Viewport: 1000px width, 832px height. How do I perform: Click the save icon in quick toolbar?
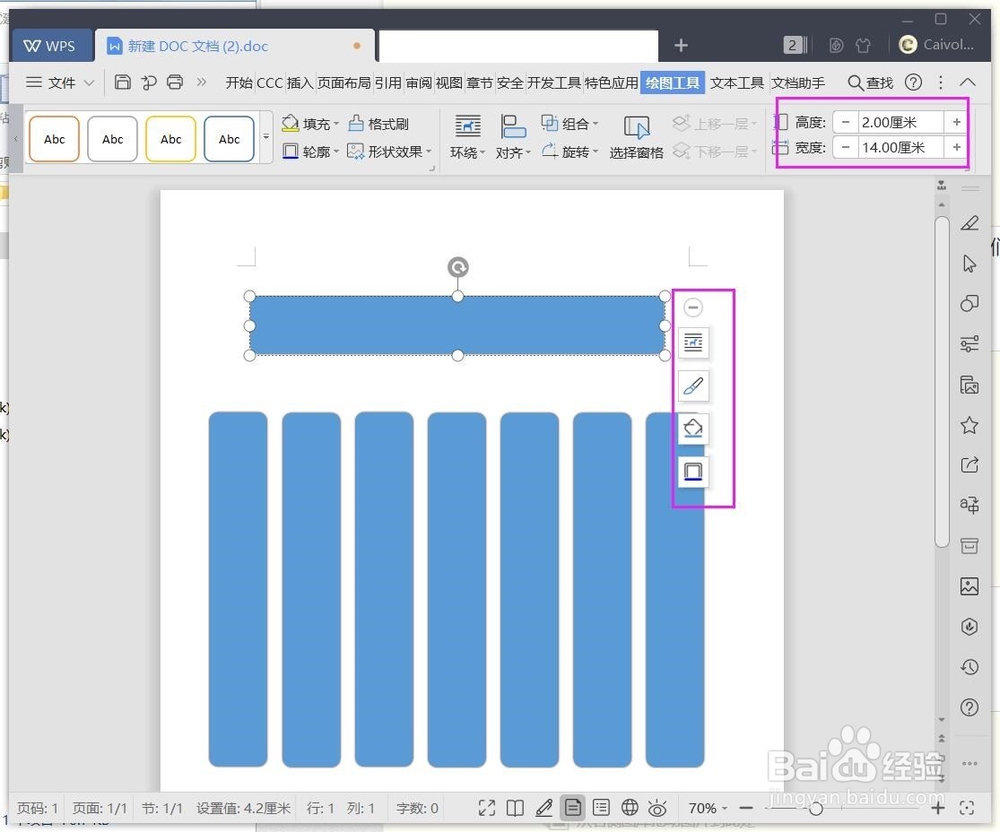[x=122, y=82]
